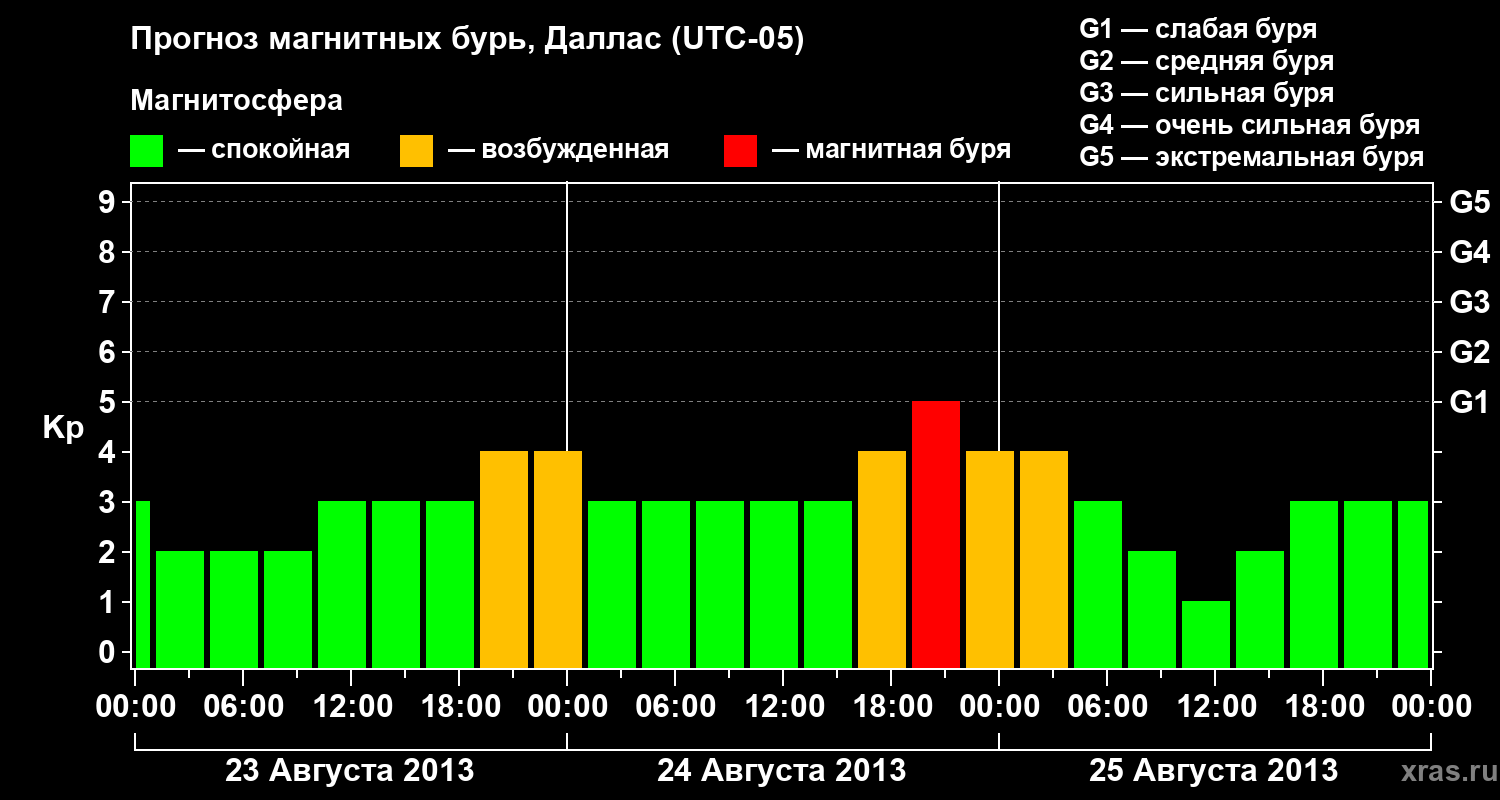Select the red Kp 5 bar on 24 August
Screen dimensions: 1500x800
tap(936, 535)
